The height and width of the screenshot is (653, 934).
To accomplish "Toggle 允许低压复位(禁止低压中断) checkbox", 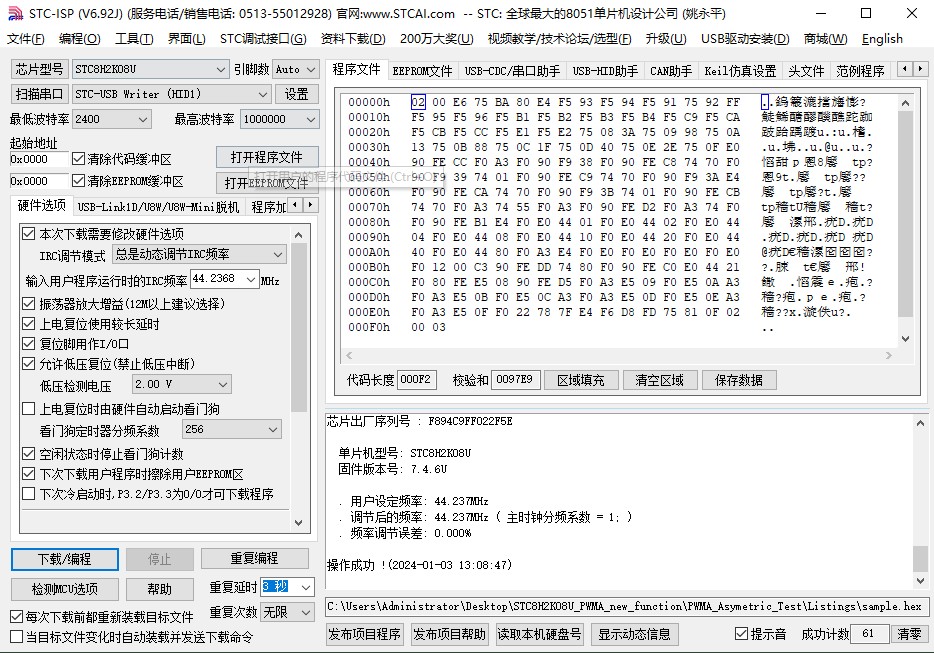I will (x=29, y=364).
